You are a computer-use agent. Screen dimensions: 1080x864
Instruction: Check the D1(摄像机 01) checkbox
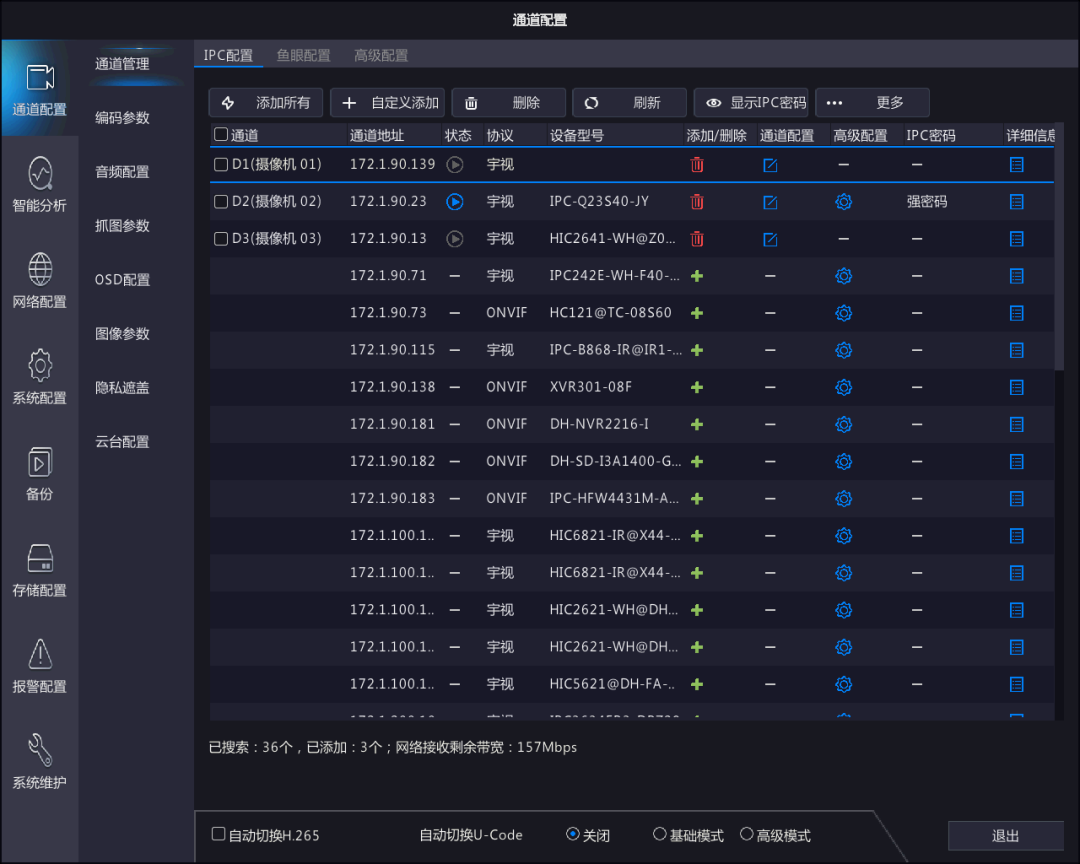point(221,165)
